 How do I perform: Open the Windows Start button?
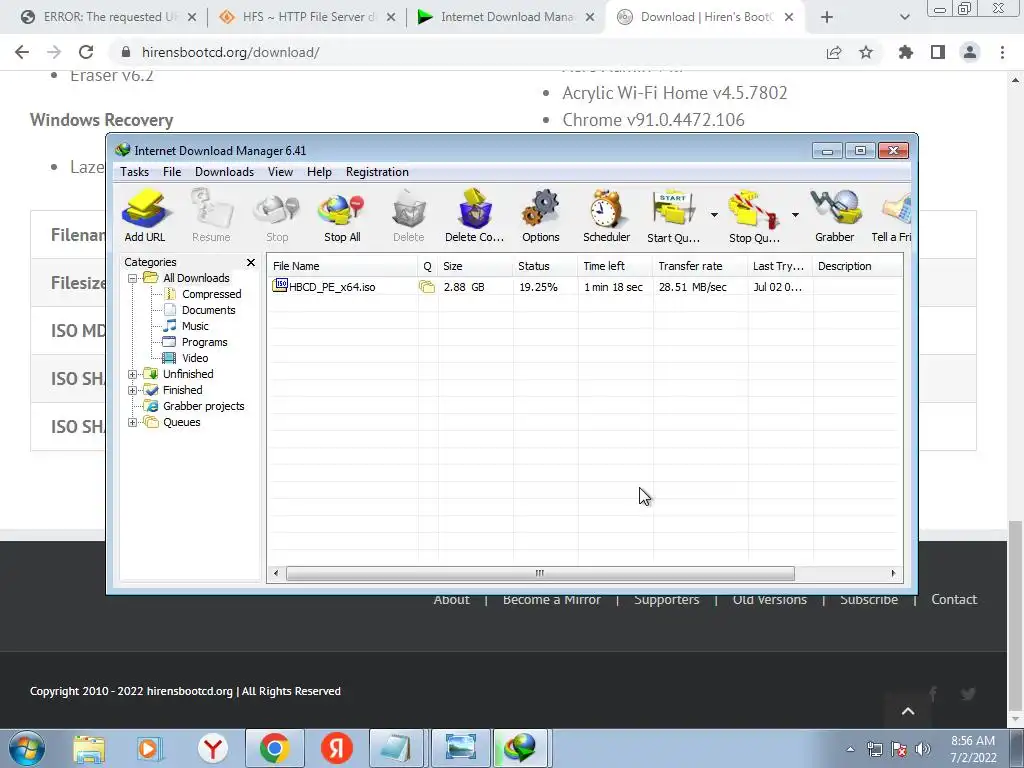point(27,748)
